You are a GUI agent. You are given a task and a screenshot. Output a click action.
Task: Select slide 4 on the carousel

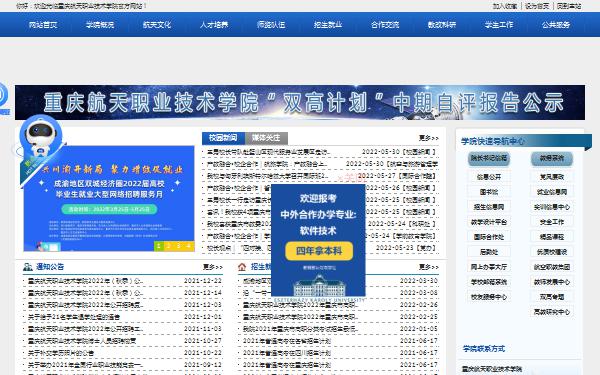189,246
